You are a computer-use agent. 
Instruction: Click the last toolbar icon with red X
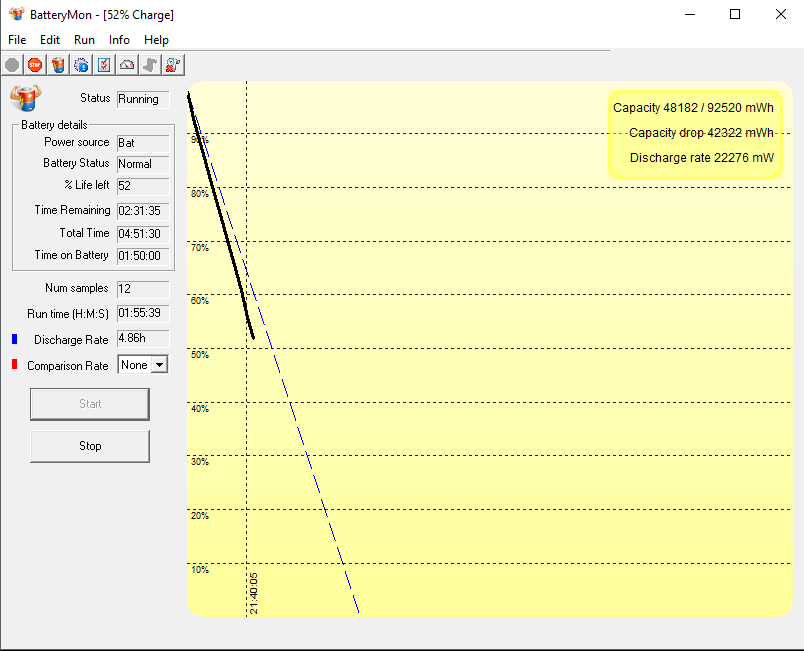[173, 65]
